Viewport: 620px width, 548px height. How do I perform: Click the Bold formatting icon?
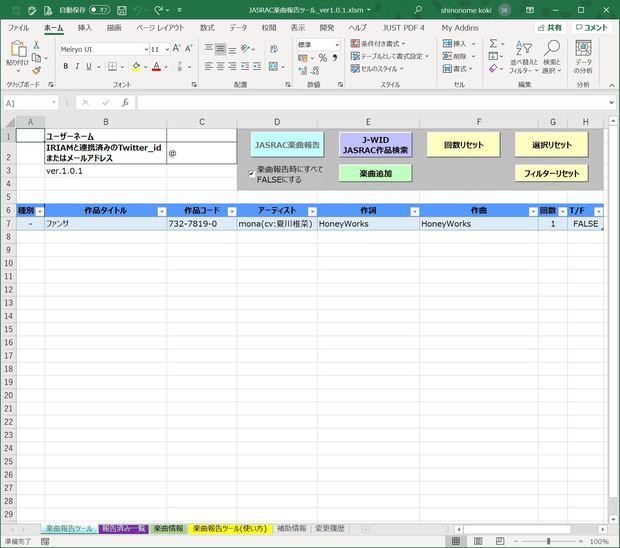[x=66, y=66]
